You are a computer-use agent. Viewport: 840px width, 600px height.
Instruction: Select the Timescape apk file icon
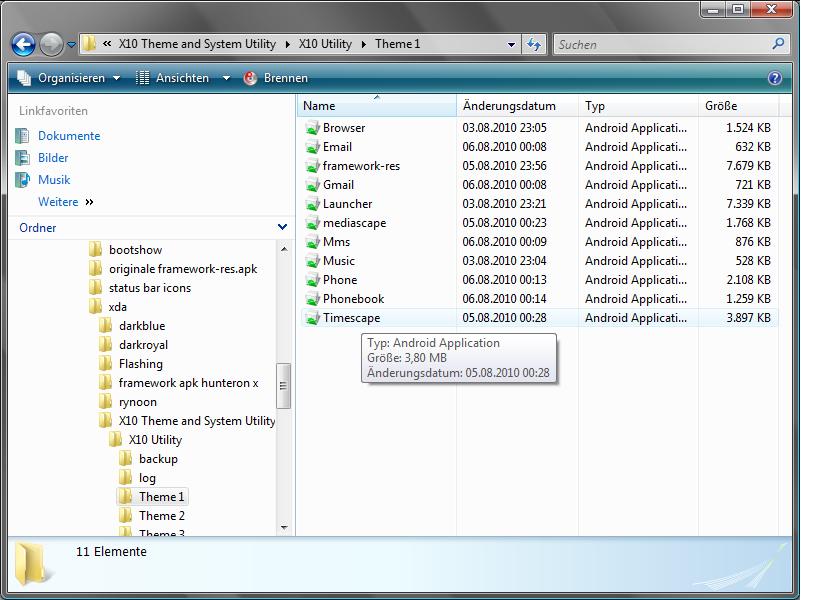(312, 319)
